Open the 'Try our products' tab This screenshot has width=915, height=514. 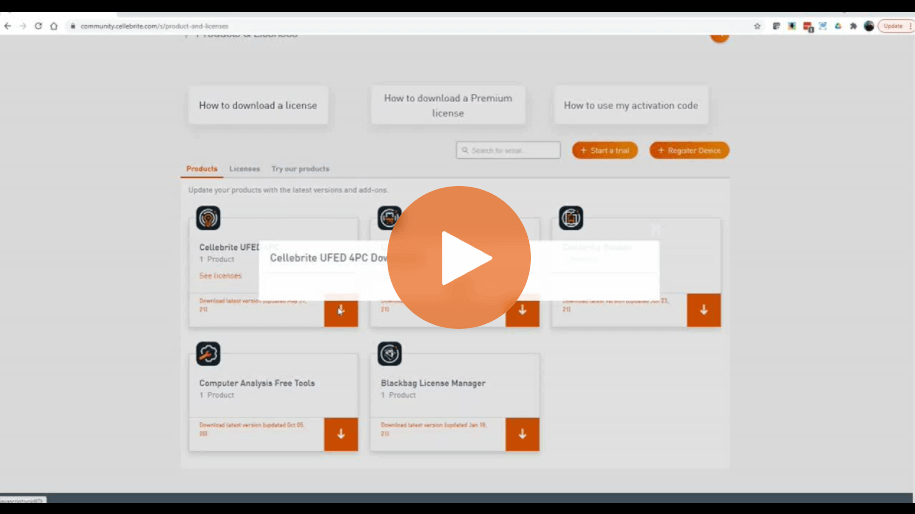(300, 169)
